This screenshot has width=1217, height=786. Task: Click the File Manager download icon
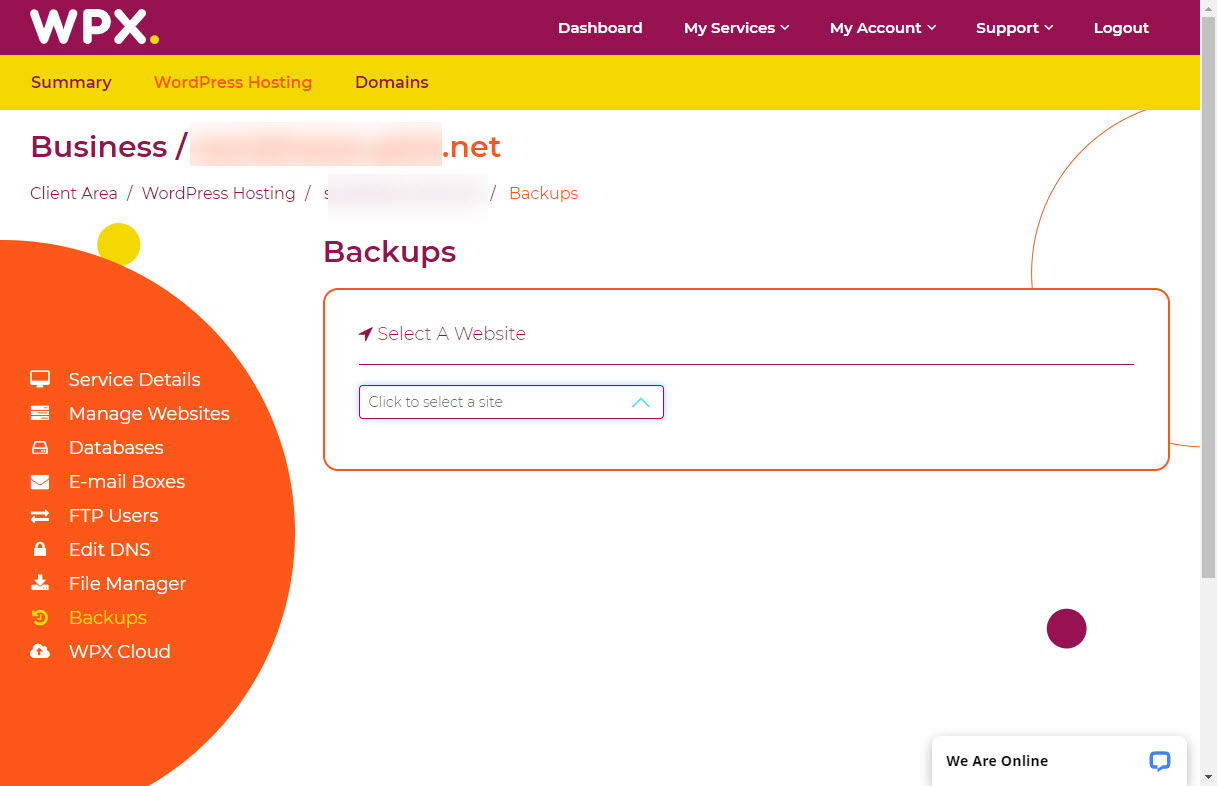[x=40, y=583]
